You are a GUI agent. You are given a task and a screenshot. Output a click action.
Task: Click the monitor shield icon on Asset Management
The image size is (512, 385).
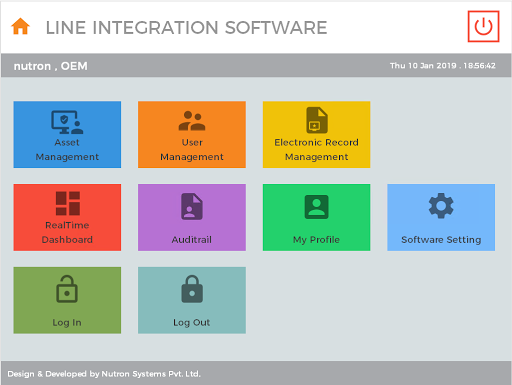pyautogui.click(x=67, y=122)
